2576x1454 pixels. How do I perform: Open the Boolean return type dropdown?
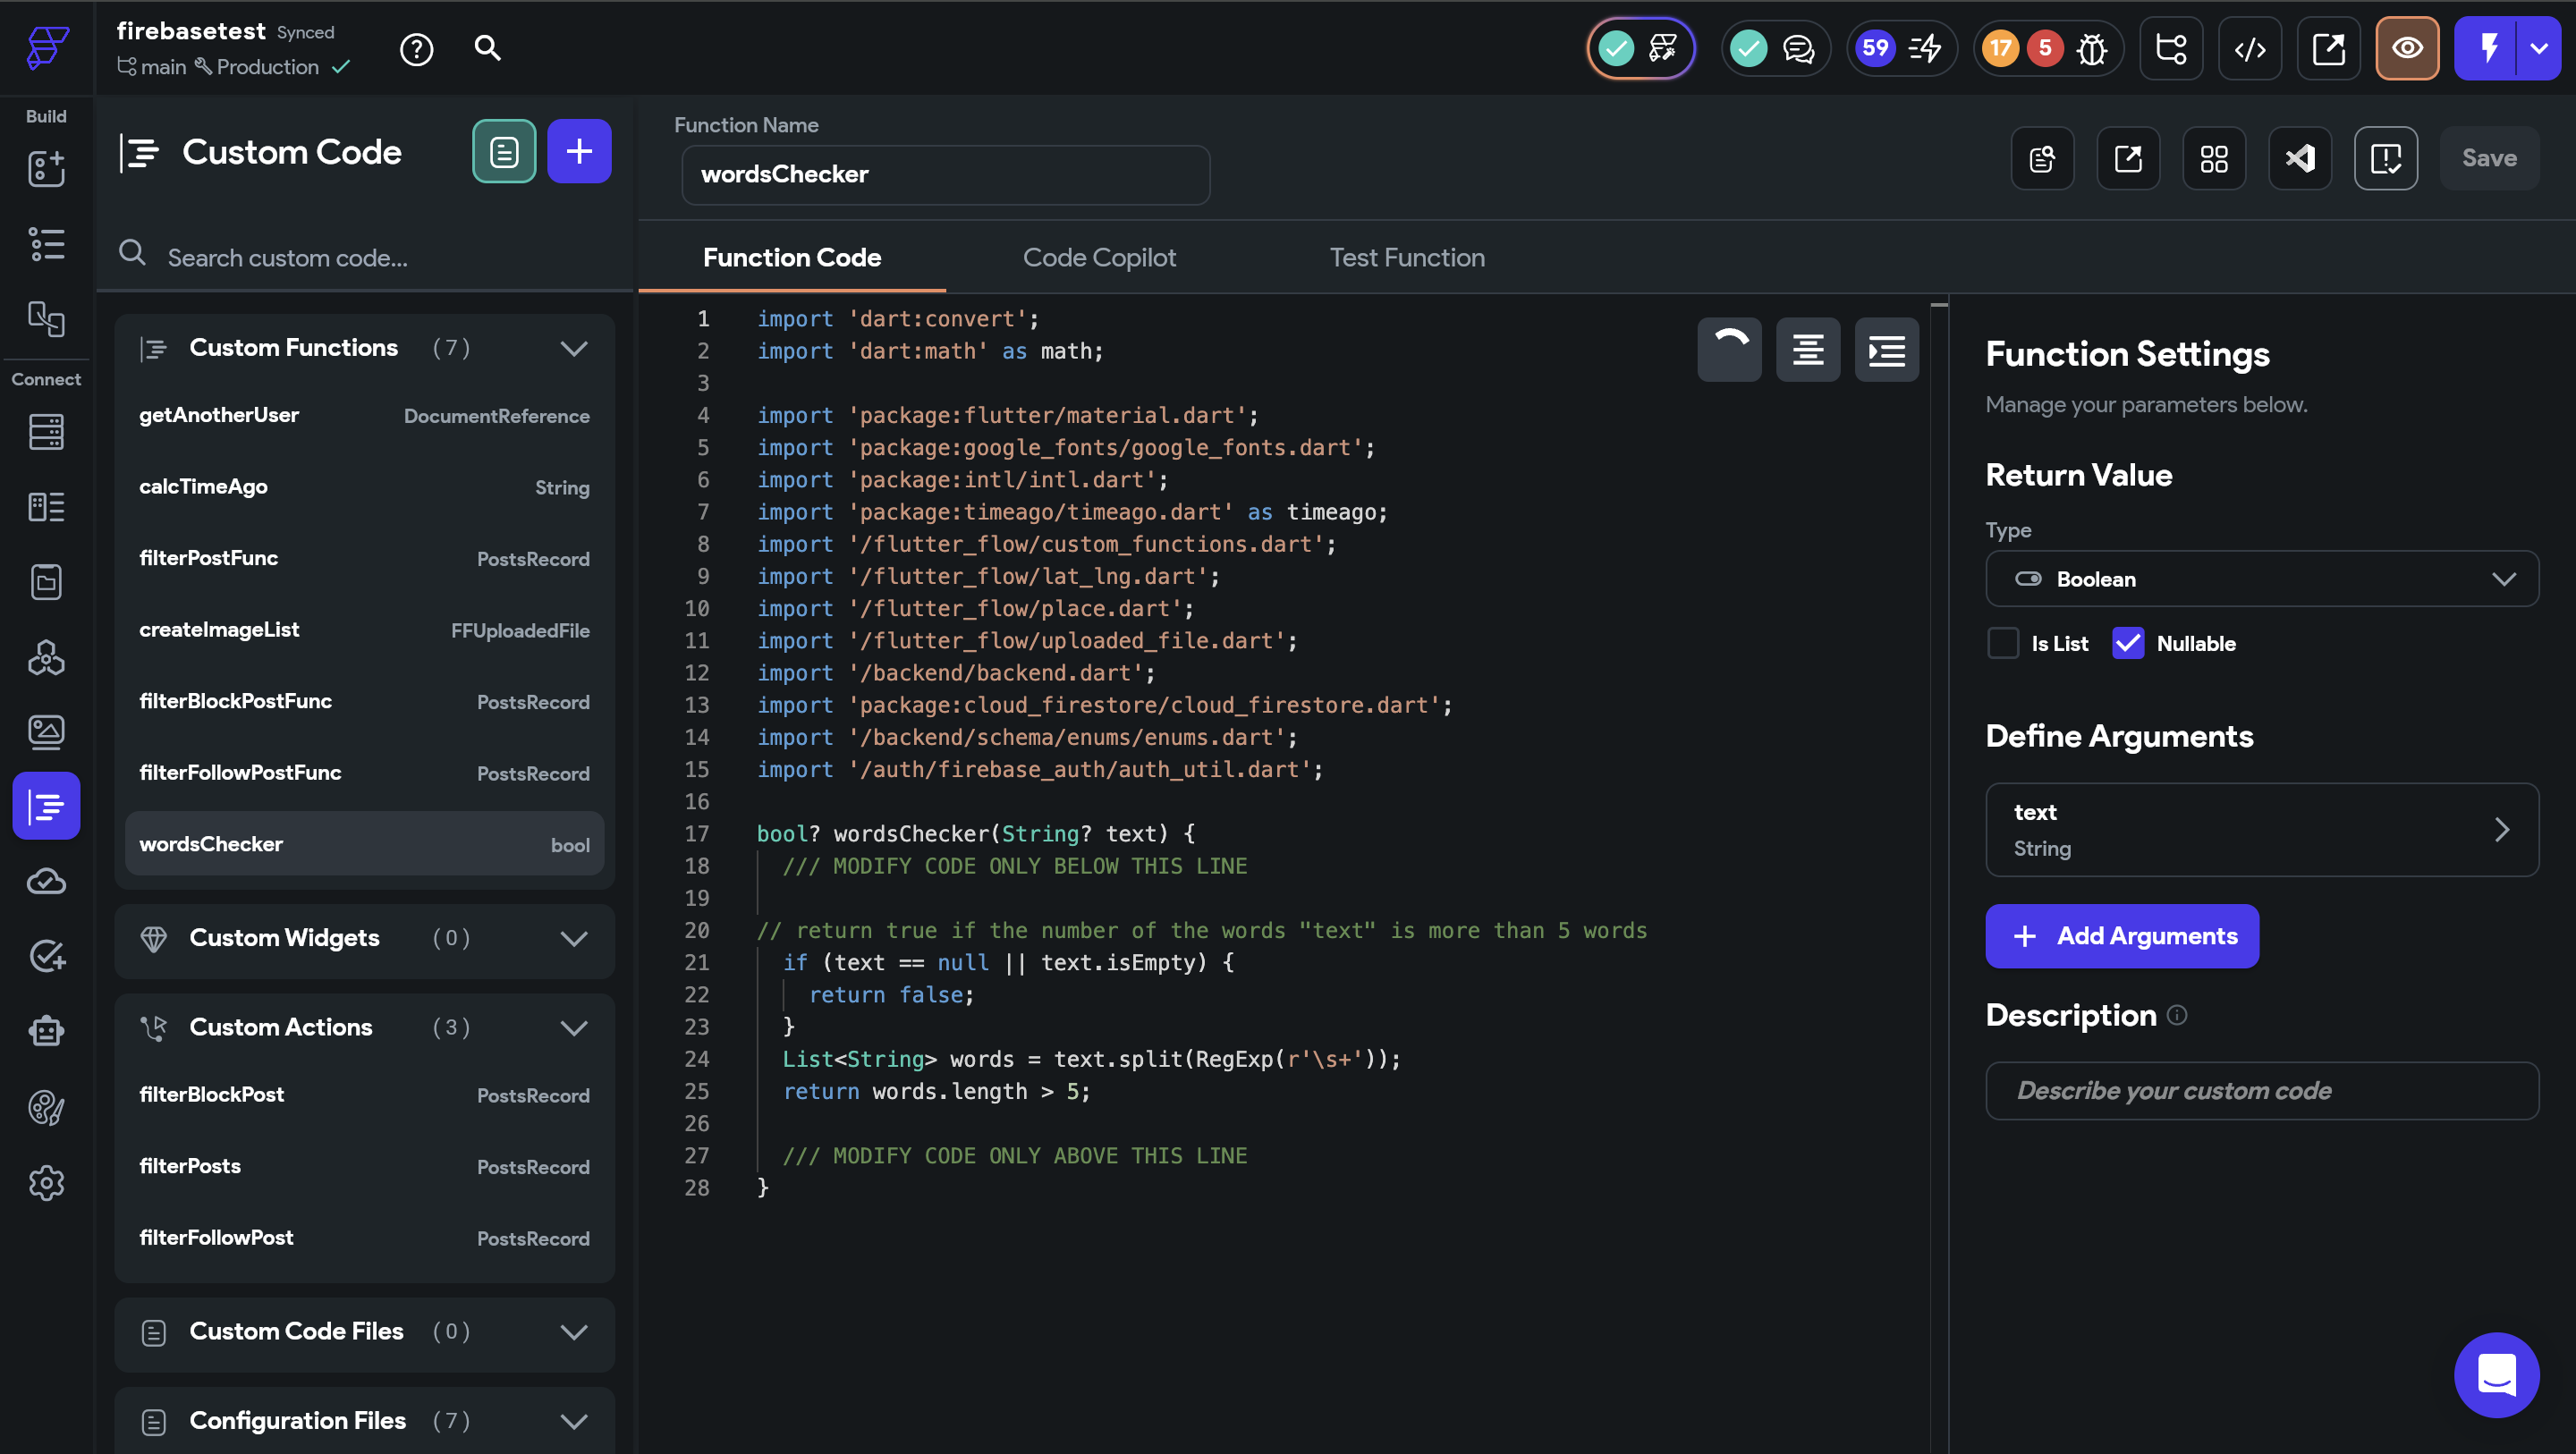pos(2261,579)
